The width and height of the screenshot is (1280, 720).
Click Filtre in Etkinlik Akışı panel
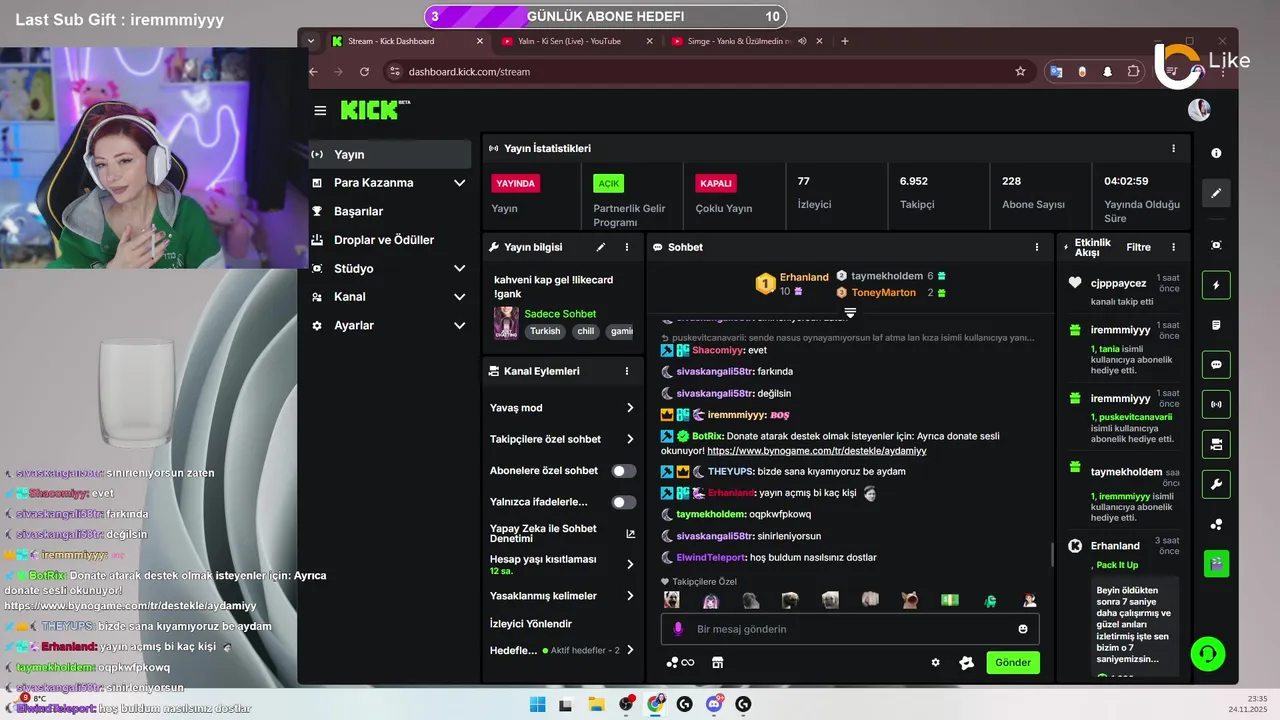pyautogui.click(x=1138, y=247)
